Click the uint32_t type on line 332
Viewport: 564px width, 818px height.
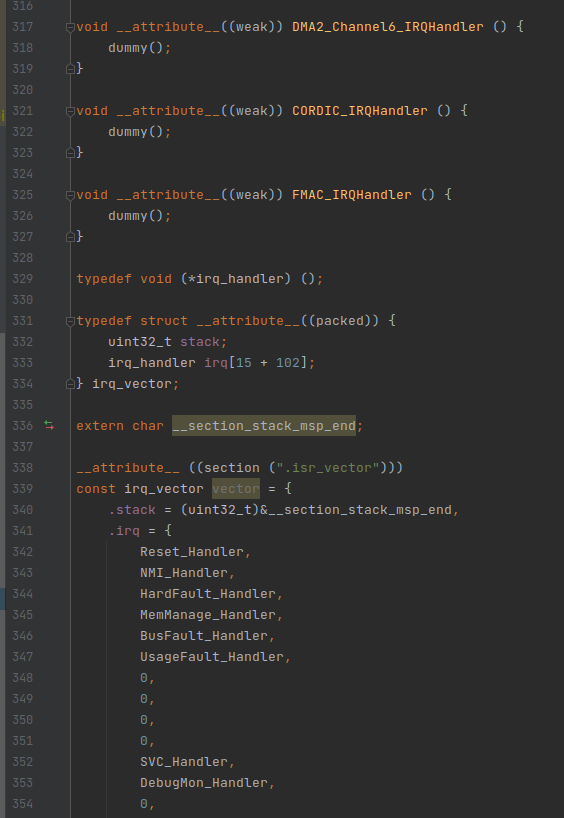coord(140,342)
